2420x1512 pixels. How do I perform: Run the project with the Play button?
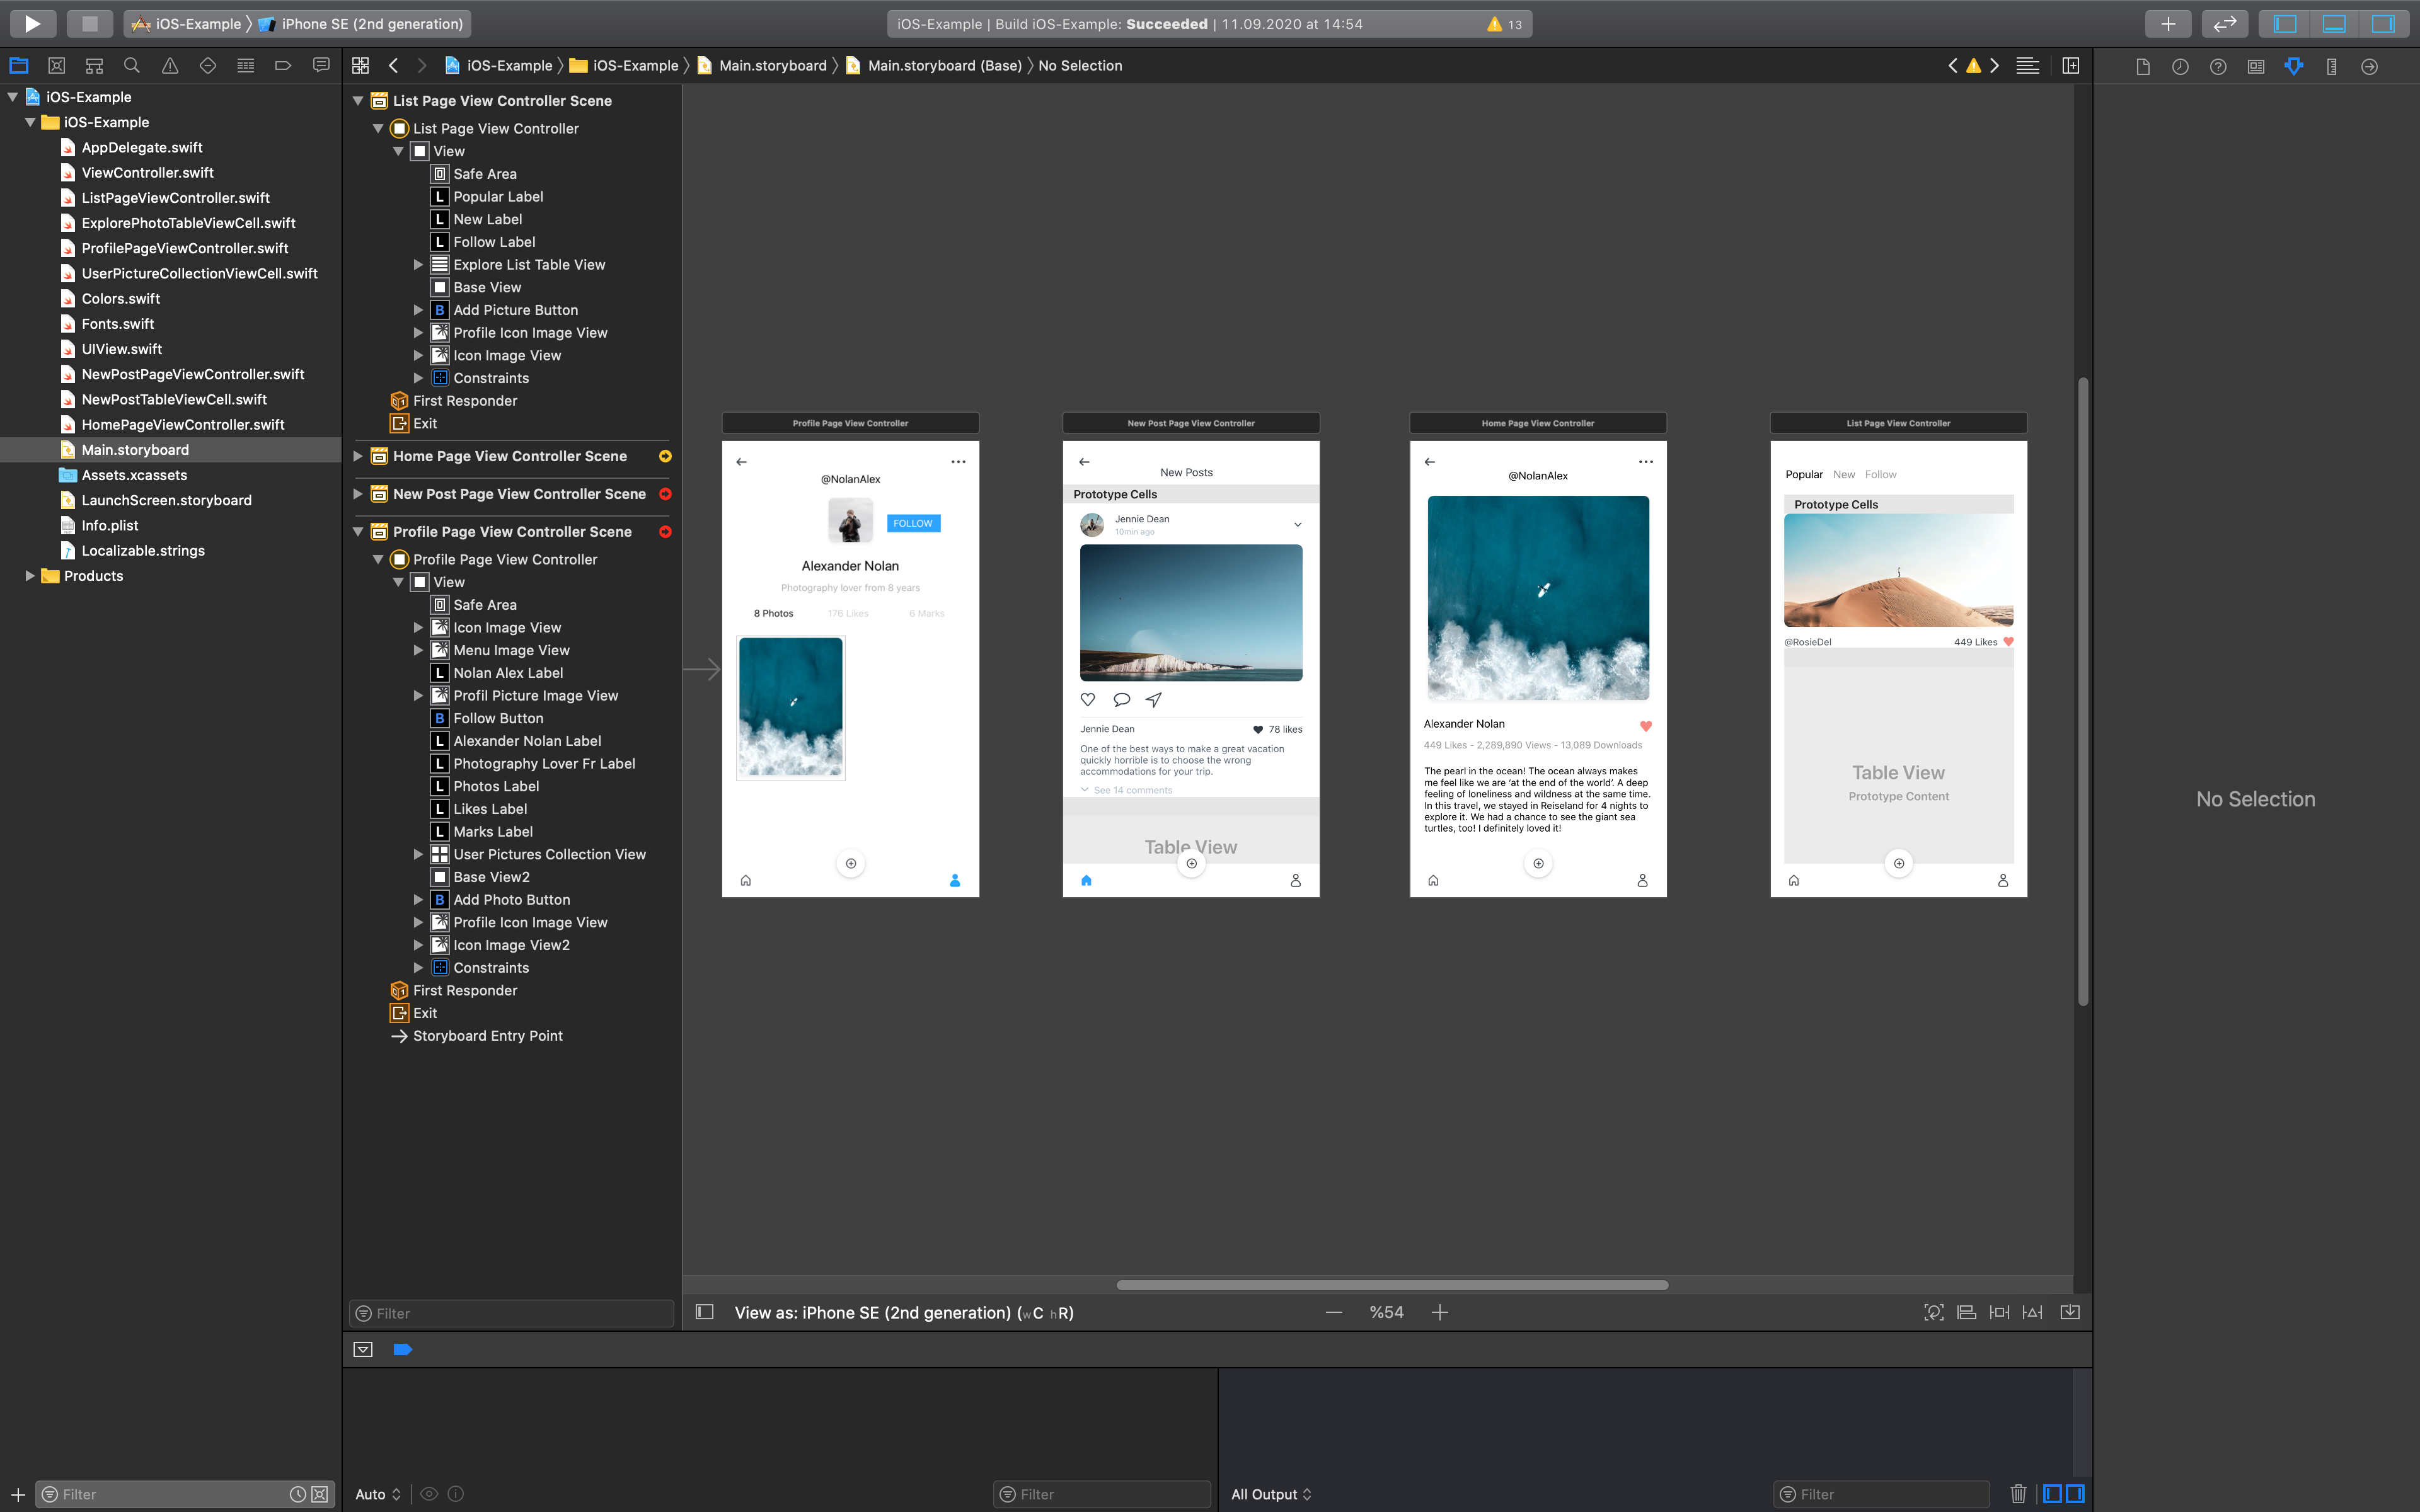tap(32, 24)
